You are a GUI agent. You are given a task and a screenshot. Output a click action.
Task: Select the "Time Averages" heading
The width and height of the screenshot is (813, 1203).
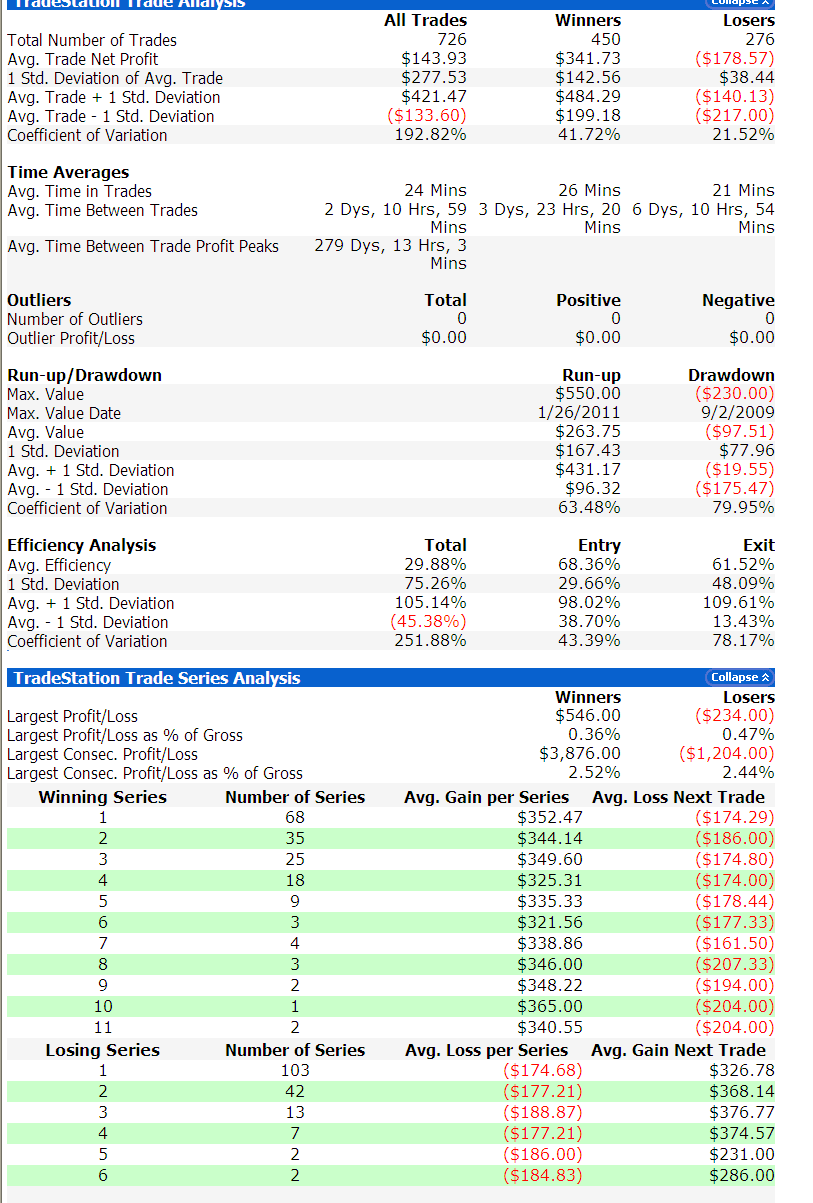68,172
